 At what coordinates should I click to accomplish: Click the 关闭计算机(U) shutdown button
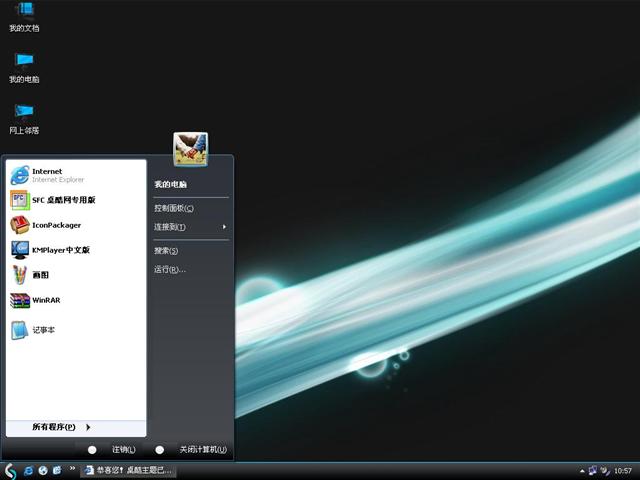191,449
